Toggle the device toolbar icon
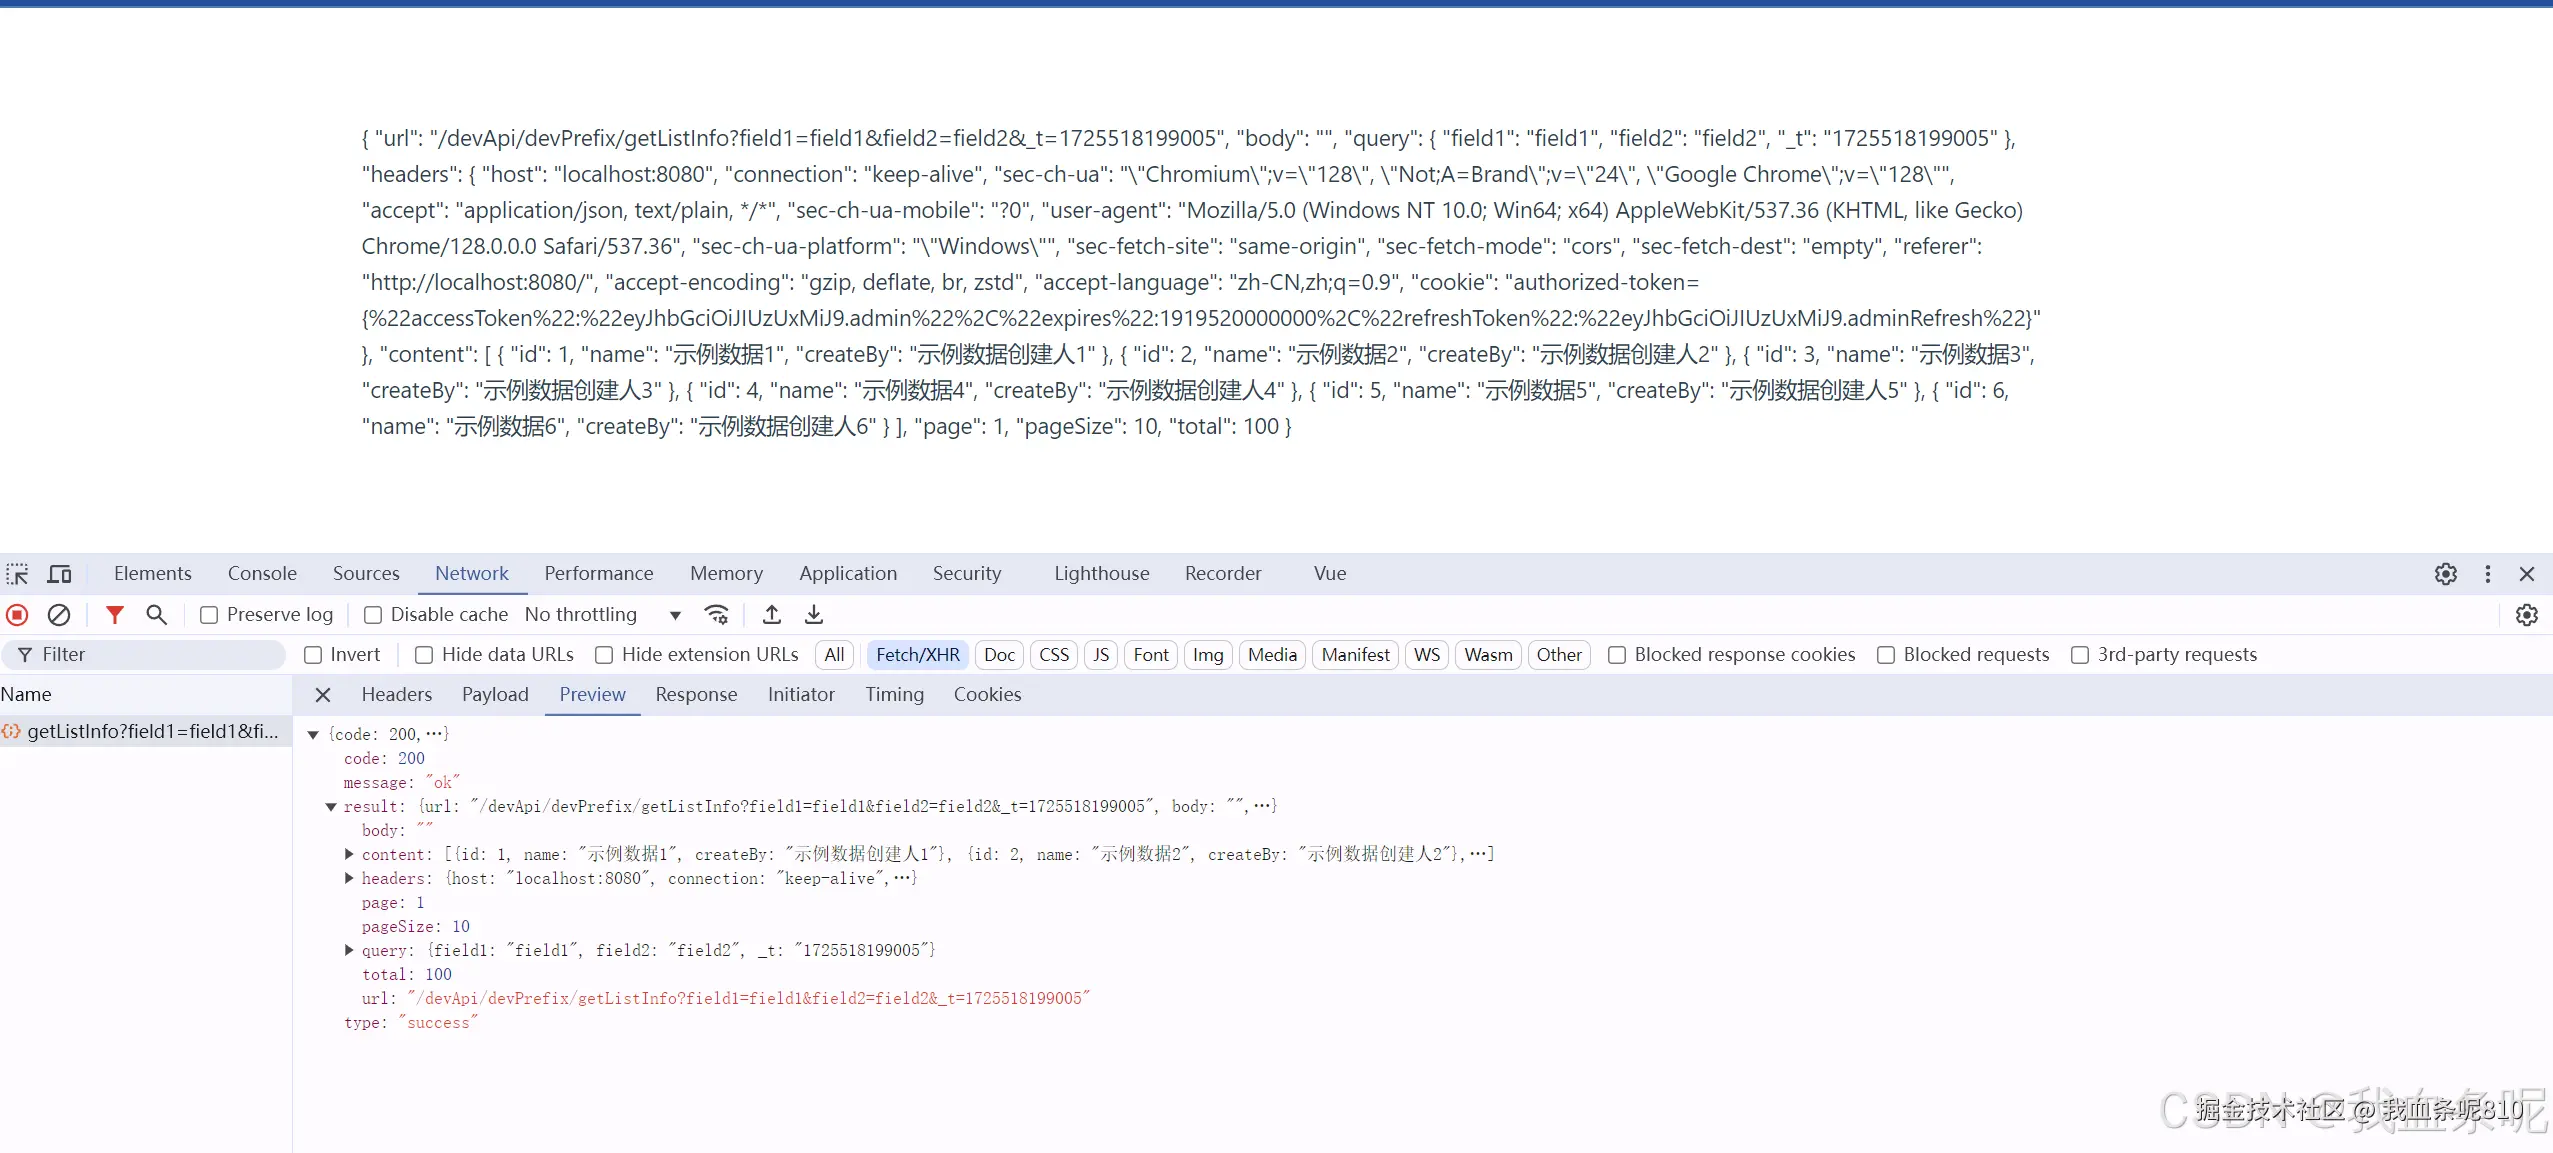 point(60,574)
